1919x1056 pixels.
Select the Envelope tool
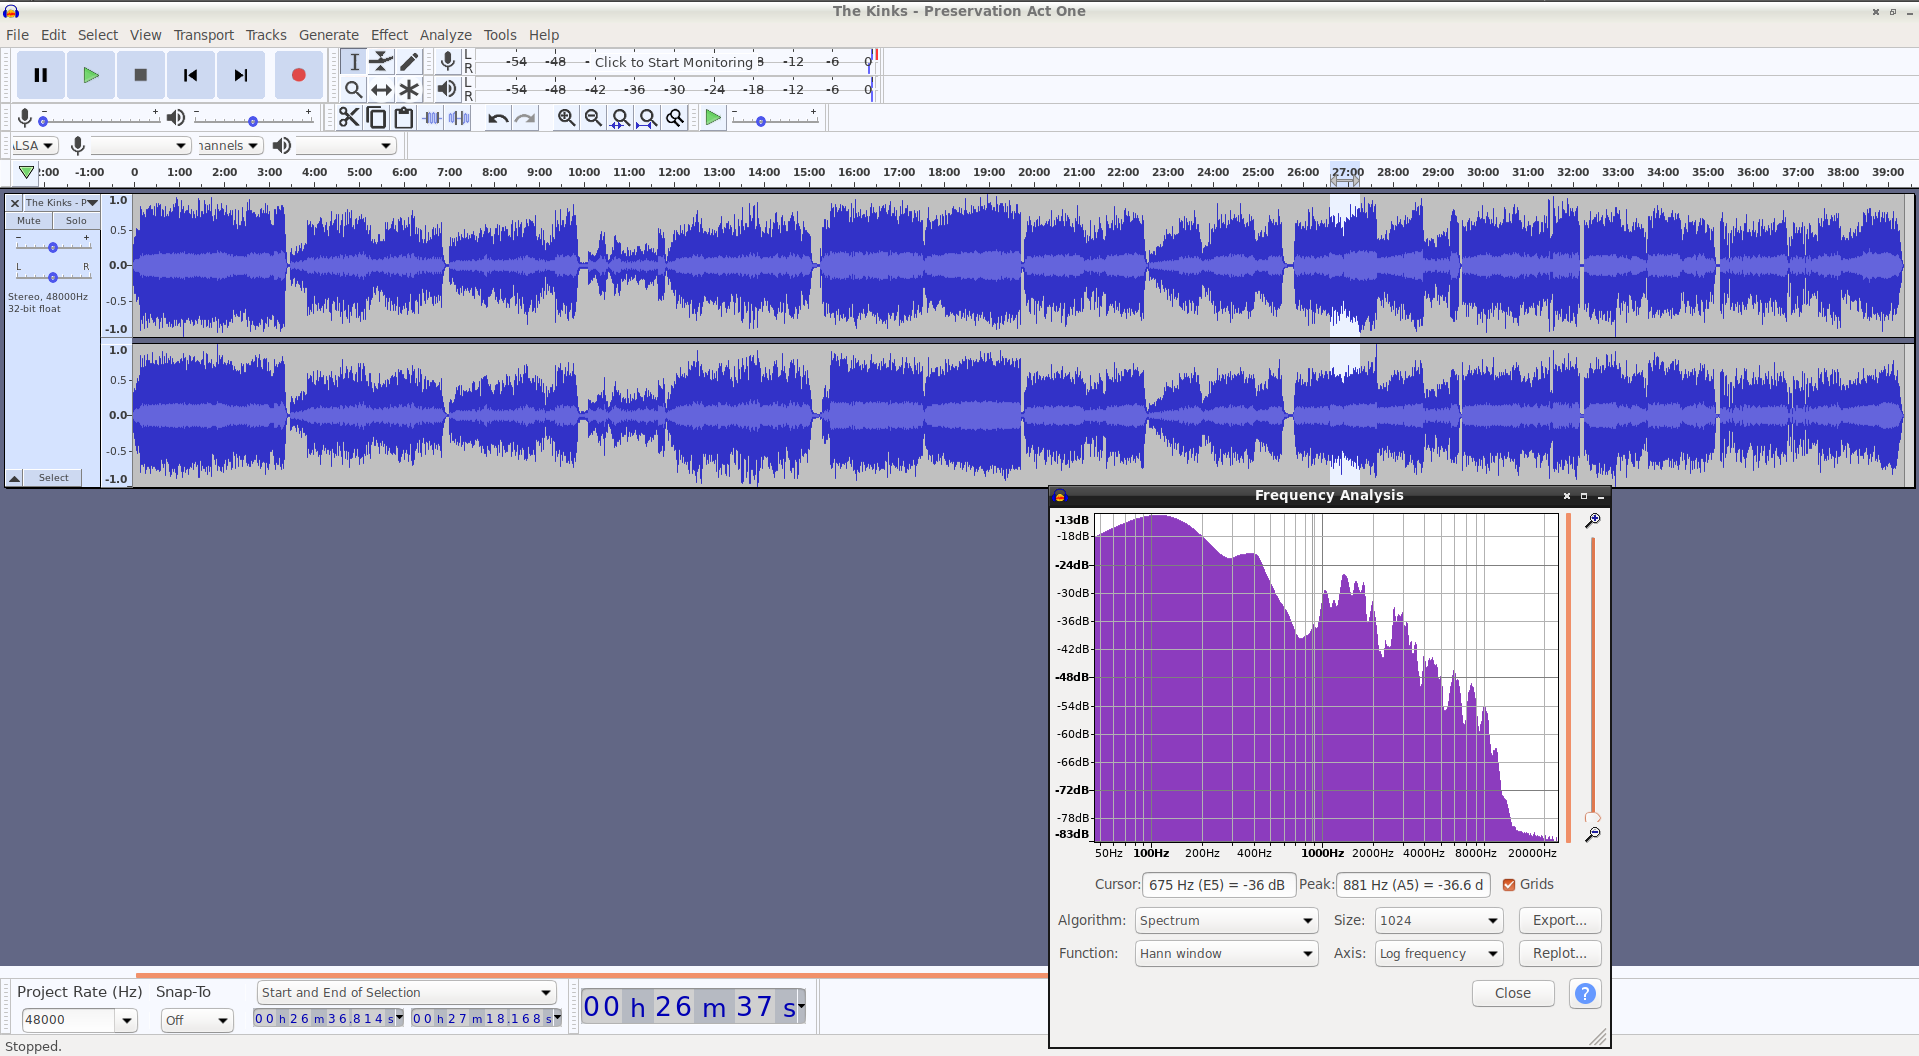[x=381, y=62]
